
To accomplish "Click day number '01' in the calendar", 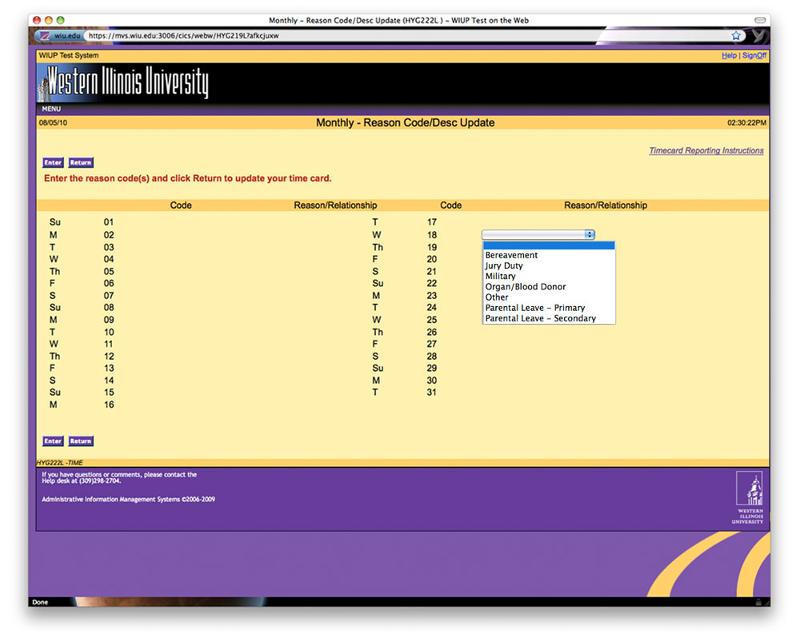I will pos(109,222).
